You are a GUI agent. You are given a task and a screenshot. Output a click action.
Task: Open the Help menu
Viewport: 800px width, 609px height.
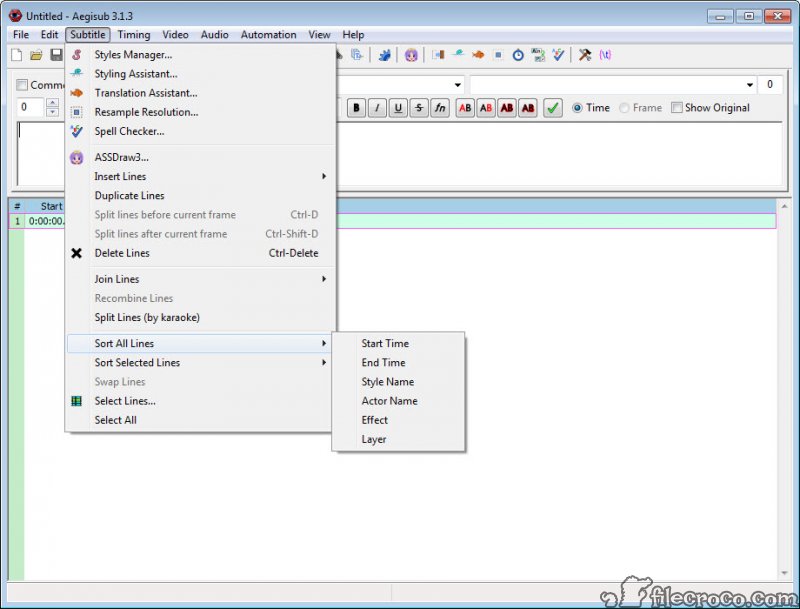[353, 35]
